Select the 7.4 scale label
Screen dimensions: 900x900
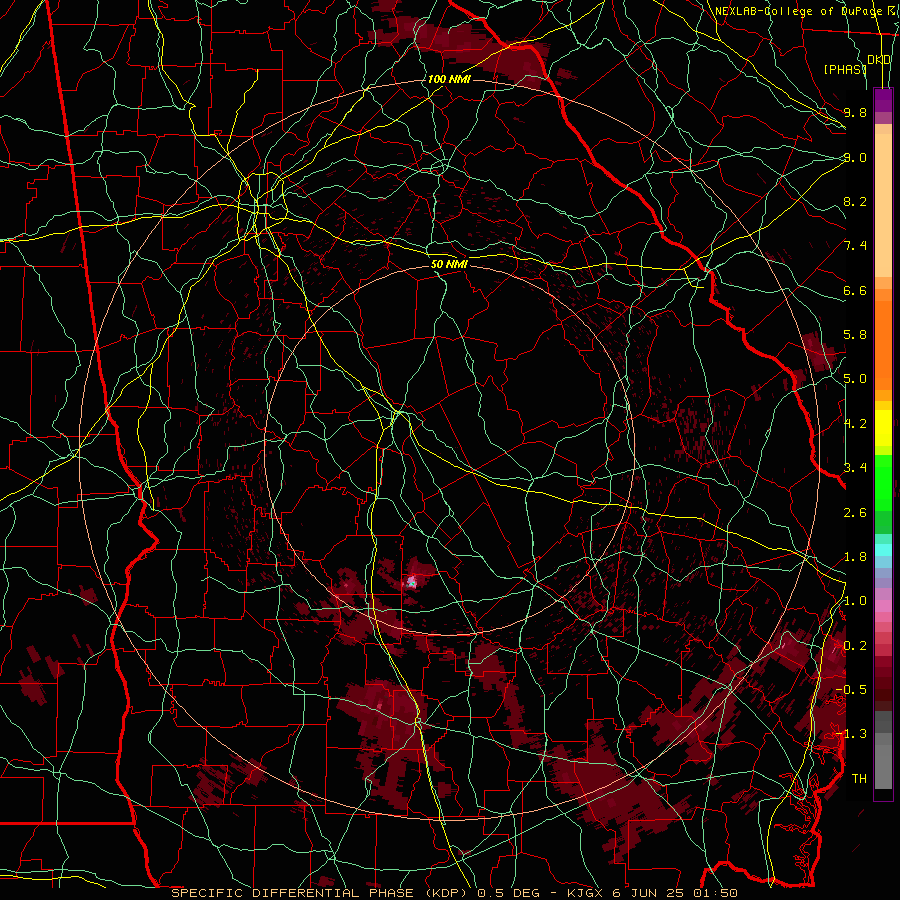point(855,246)
